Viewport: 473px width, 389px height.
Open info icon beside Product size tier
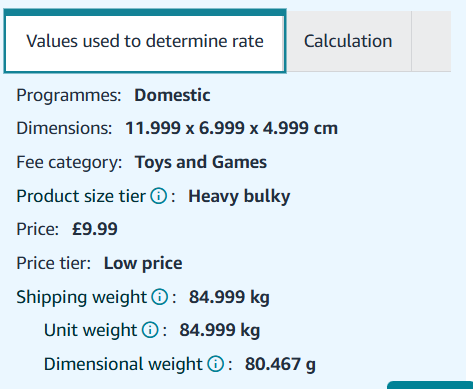pyautogui.click(x=159, y=196)
